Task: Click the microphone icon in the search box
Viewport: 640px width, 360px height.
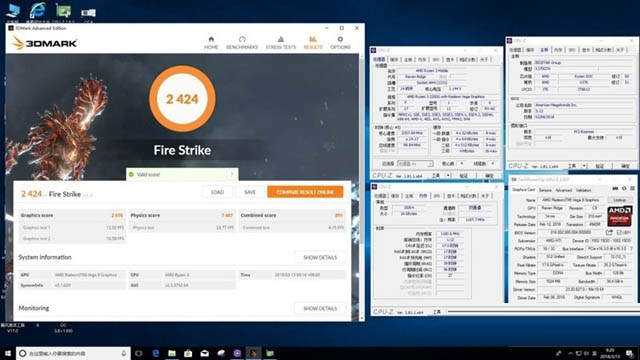Action: (124, 353)
